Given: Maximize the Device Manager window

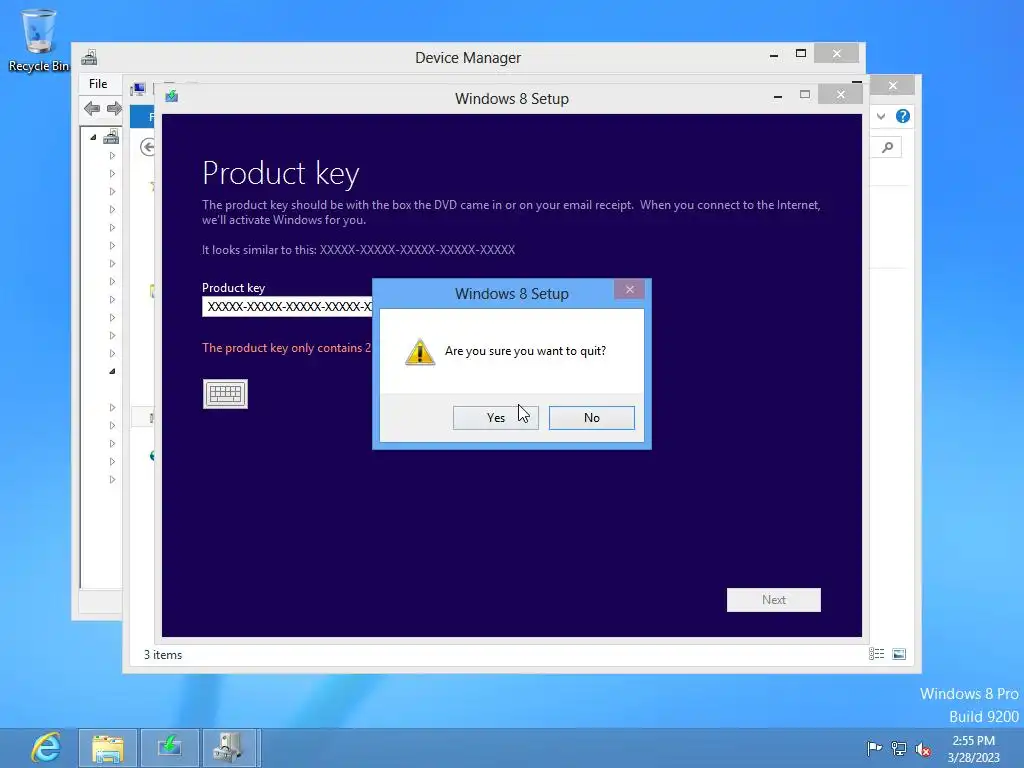Looking at the screenshot, I should point(801,54).
